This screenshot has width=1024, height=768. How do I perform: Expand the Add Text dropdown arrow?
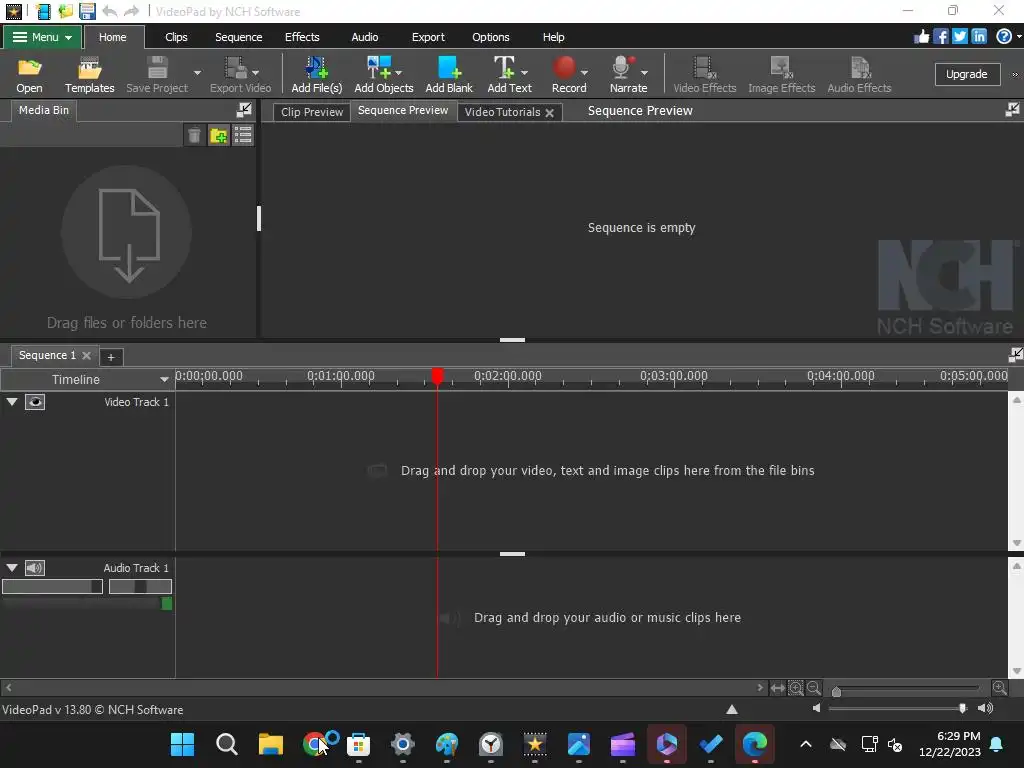tap(524, 72)
